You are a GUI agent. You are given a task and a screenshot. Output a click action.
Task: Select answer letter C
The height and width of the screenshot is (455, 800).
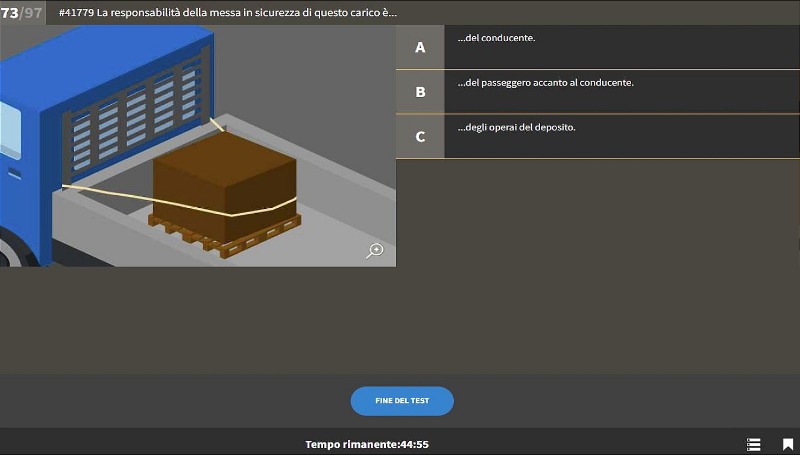[420, 137]
